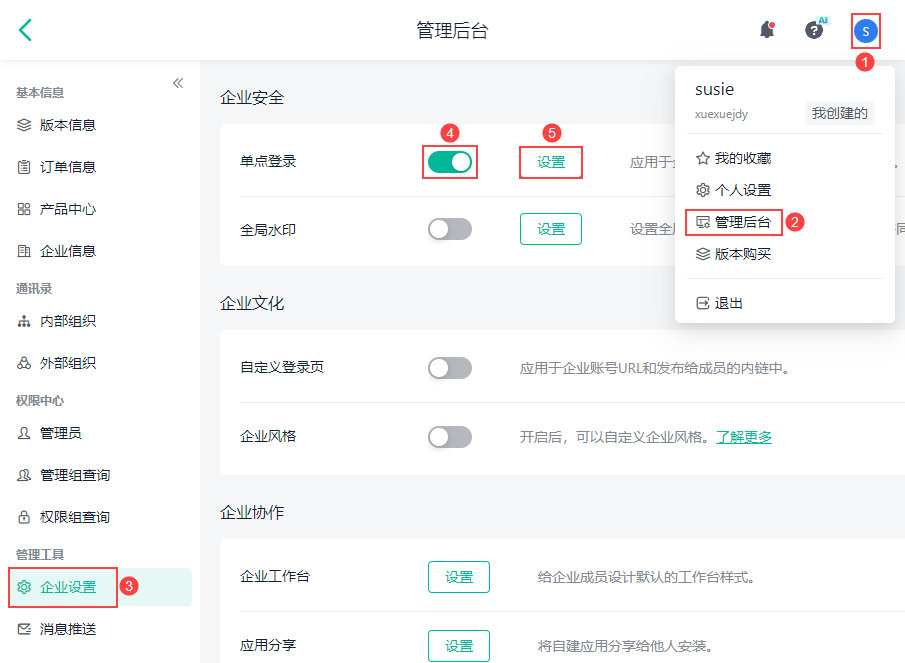This screenshot has width=905, height=663.
Task: Open 产品中心 in the sidebar
Action: click(68, 209)
